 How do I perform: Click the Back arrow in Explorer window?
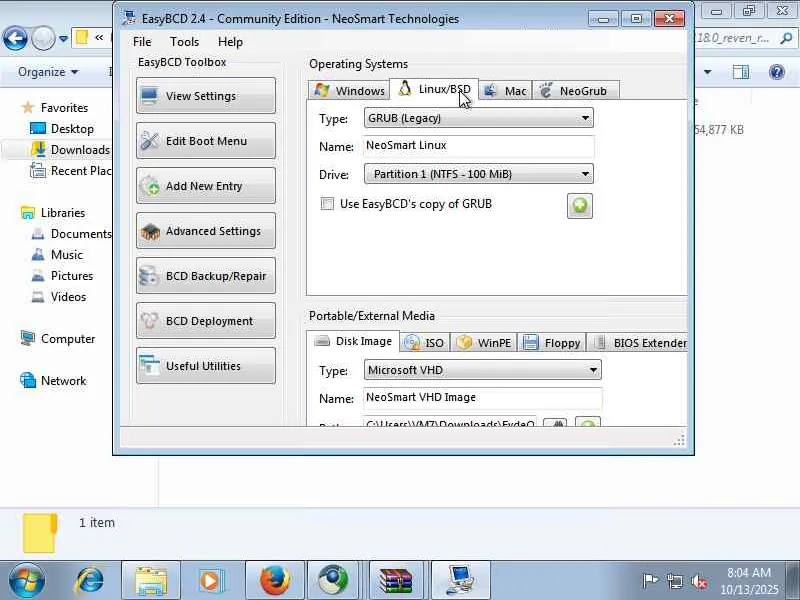tap(15, 38)
